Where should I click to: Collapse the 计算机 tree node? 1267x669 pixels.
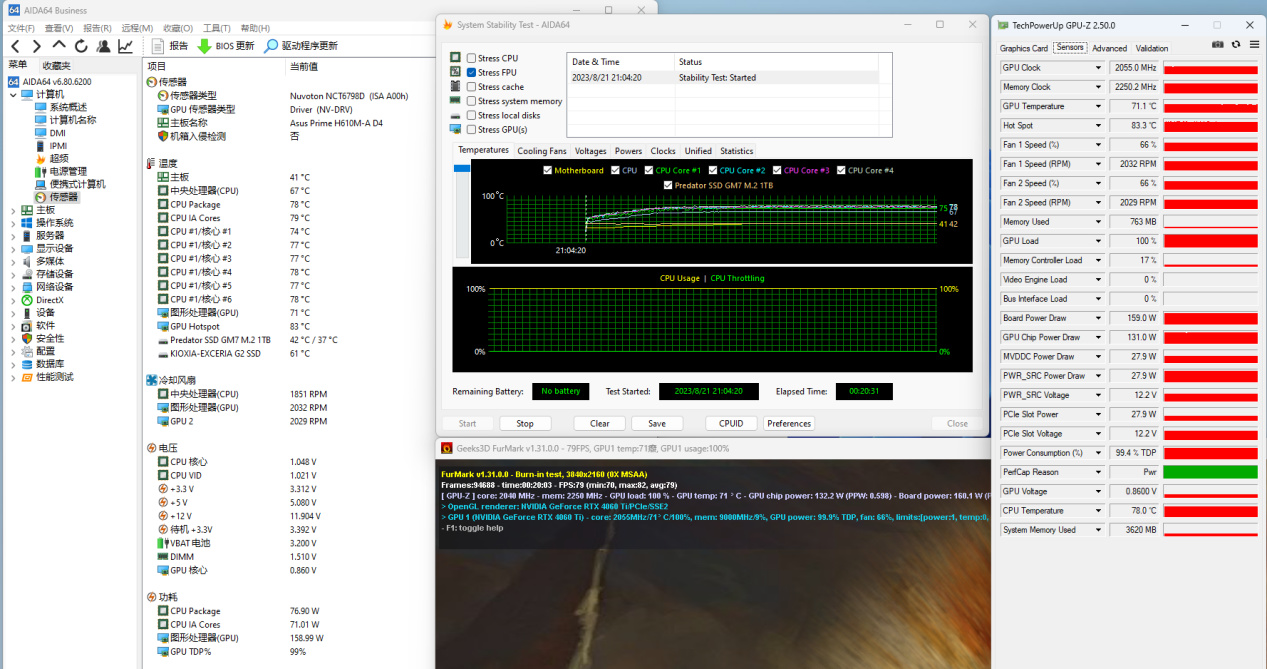(13, 94)
